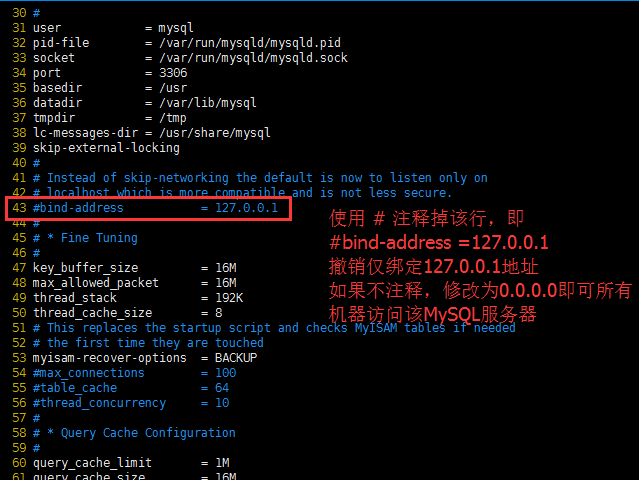Click the thread_stack 192K value
This screenshot has width=639, height=480.
point(229,298)
